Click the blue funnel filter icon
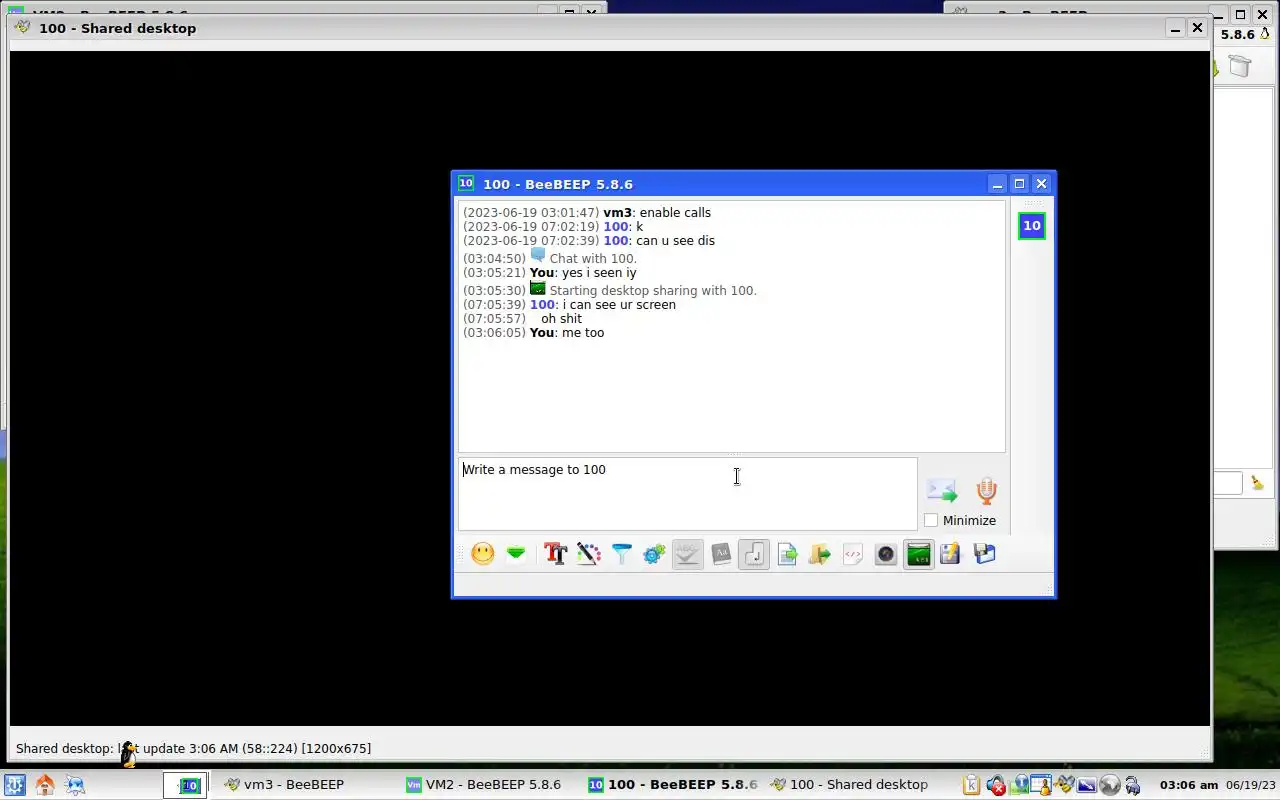This screenshot has width=1280, height=800. point(622,554)
